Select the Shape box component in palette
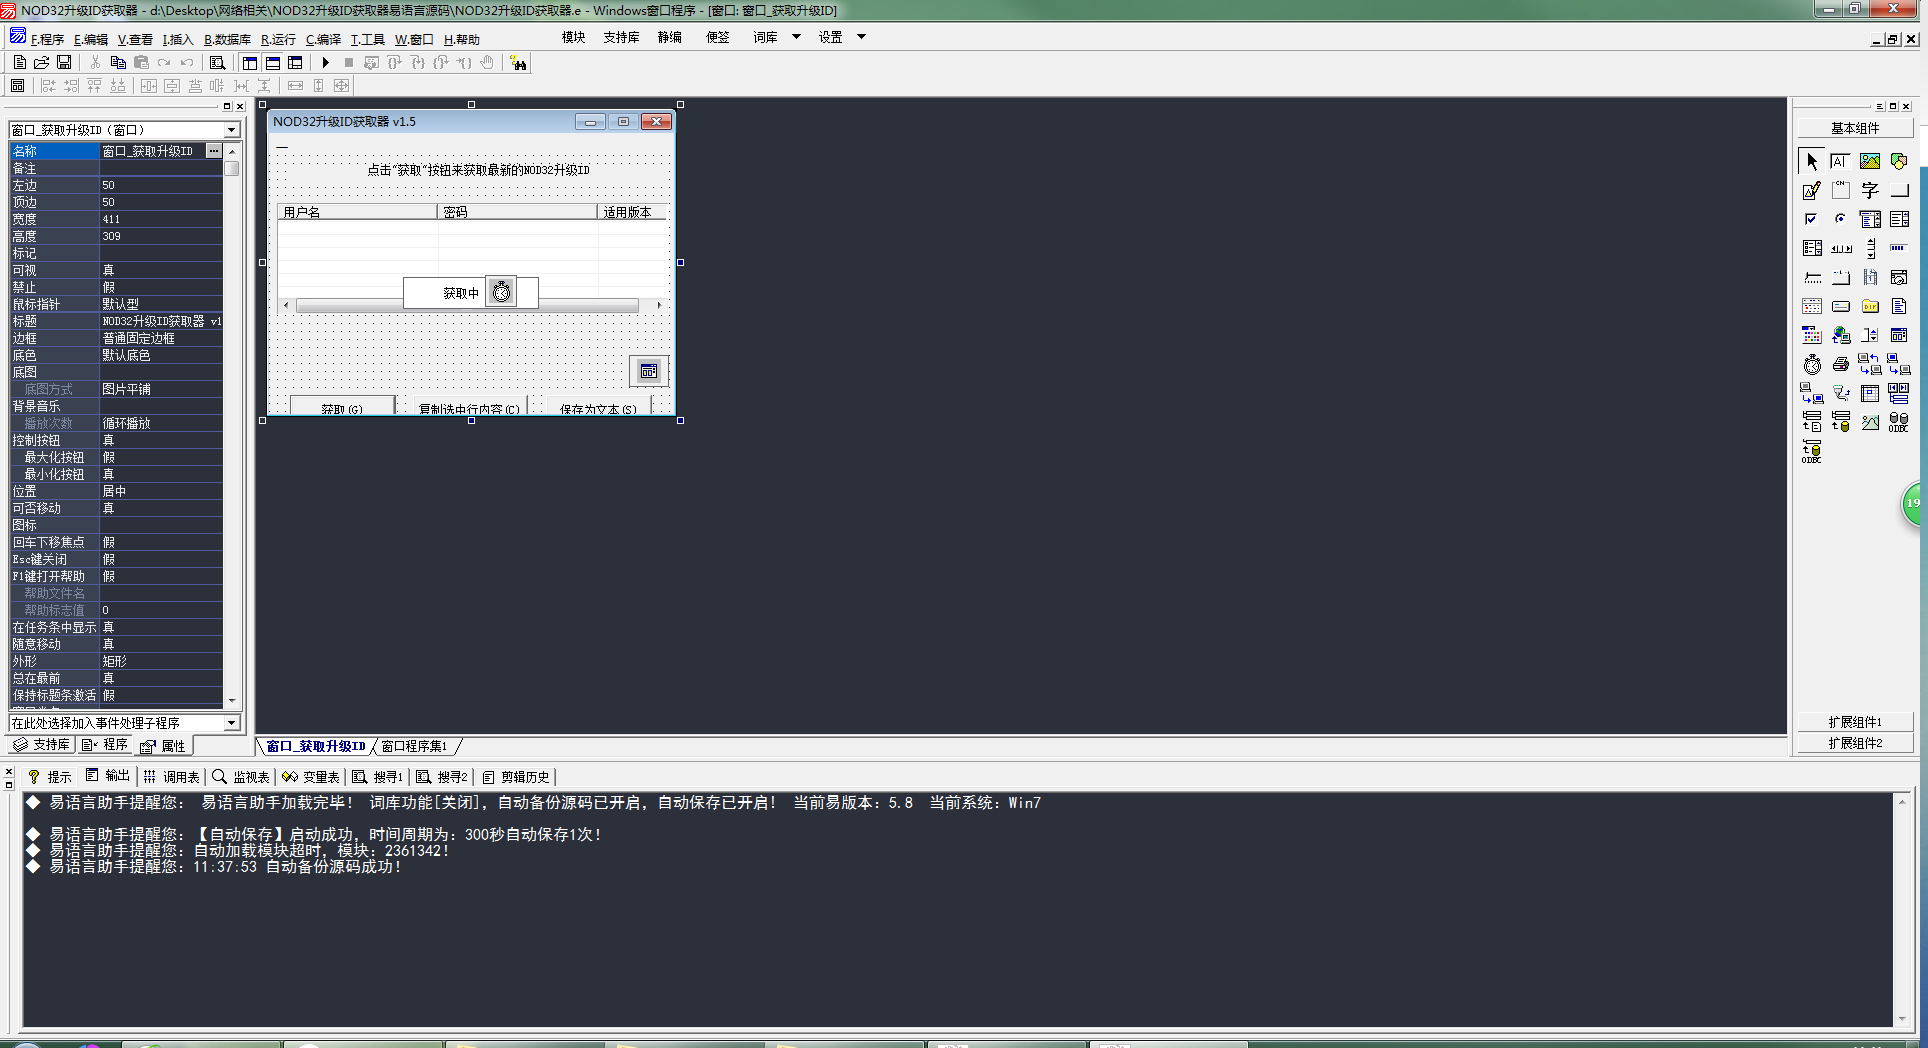 tap(1899, 161)
